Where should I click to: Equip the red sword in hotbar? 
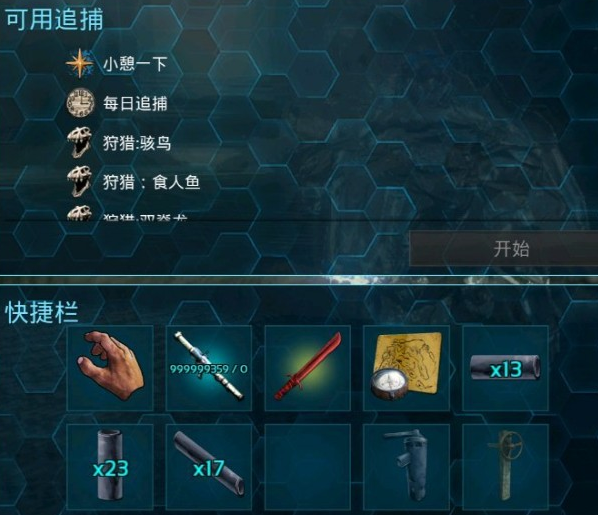[x=307, y=368]
